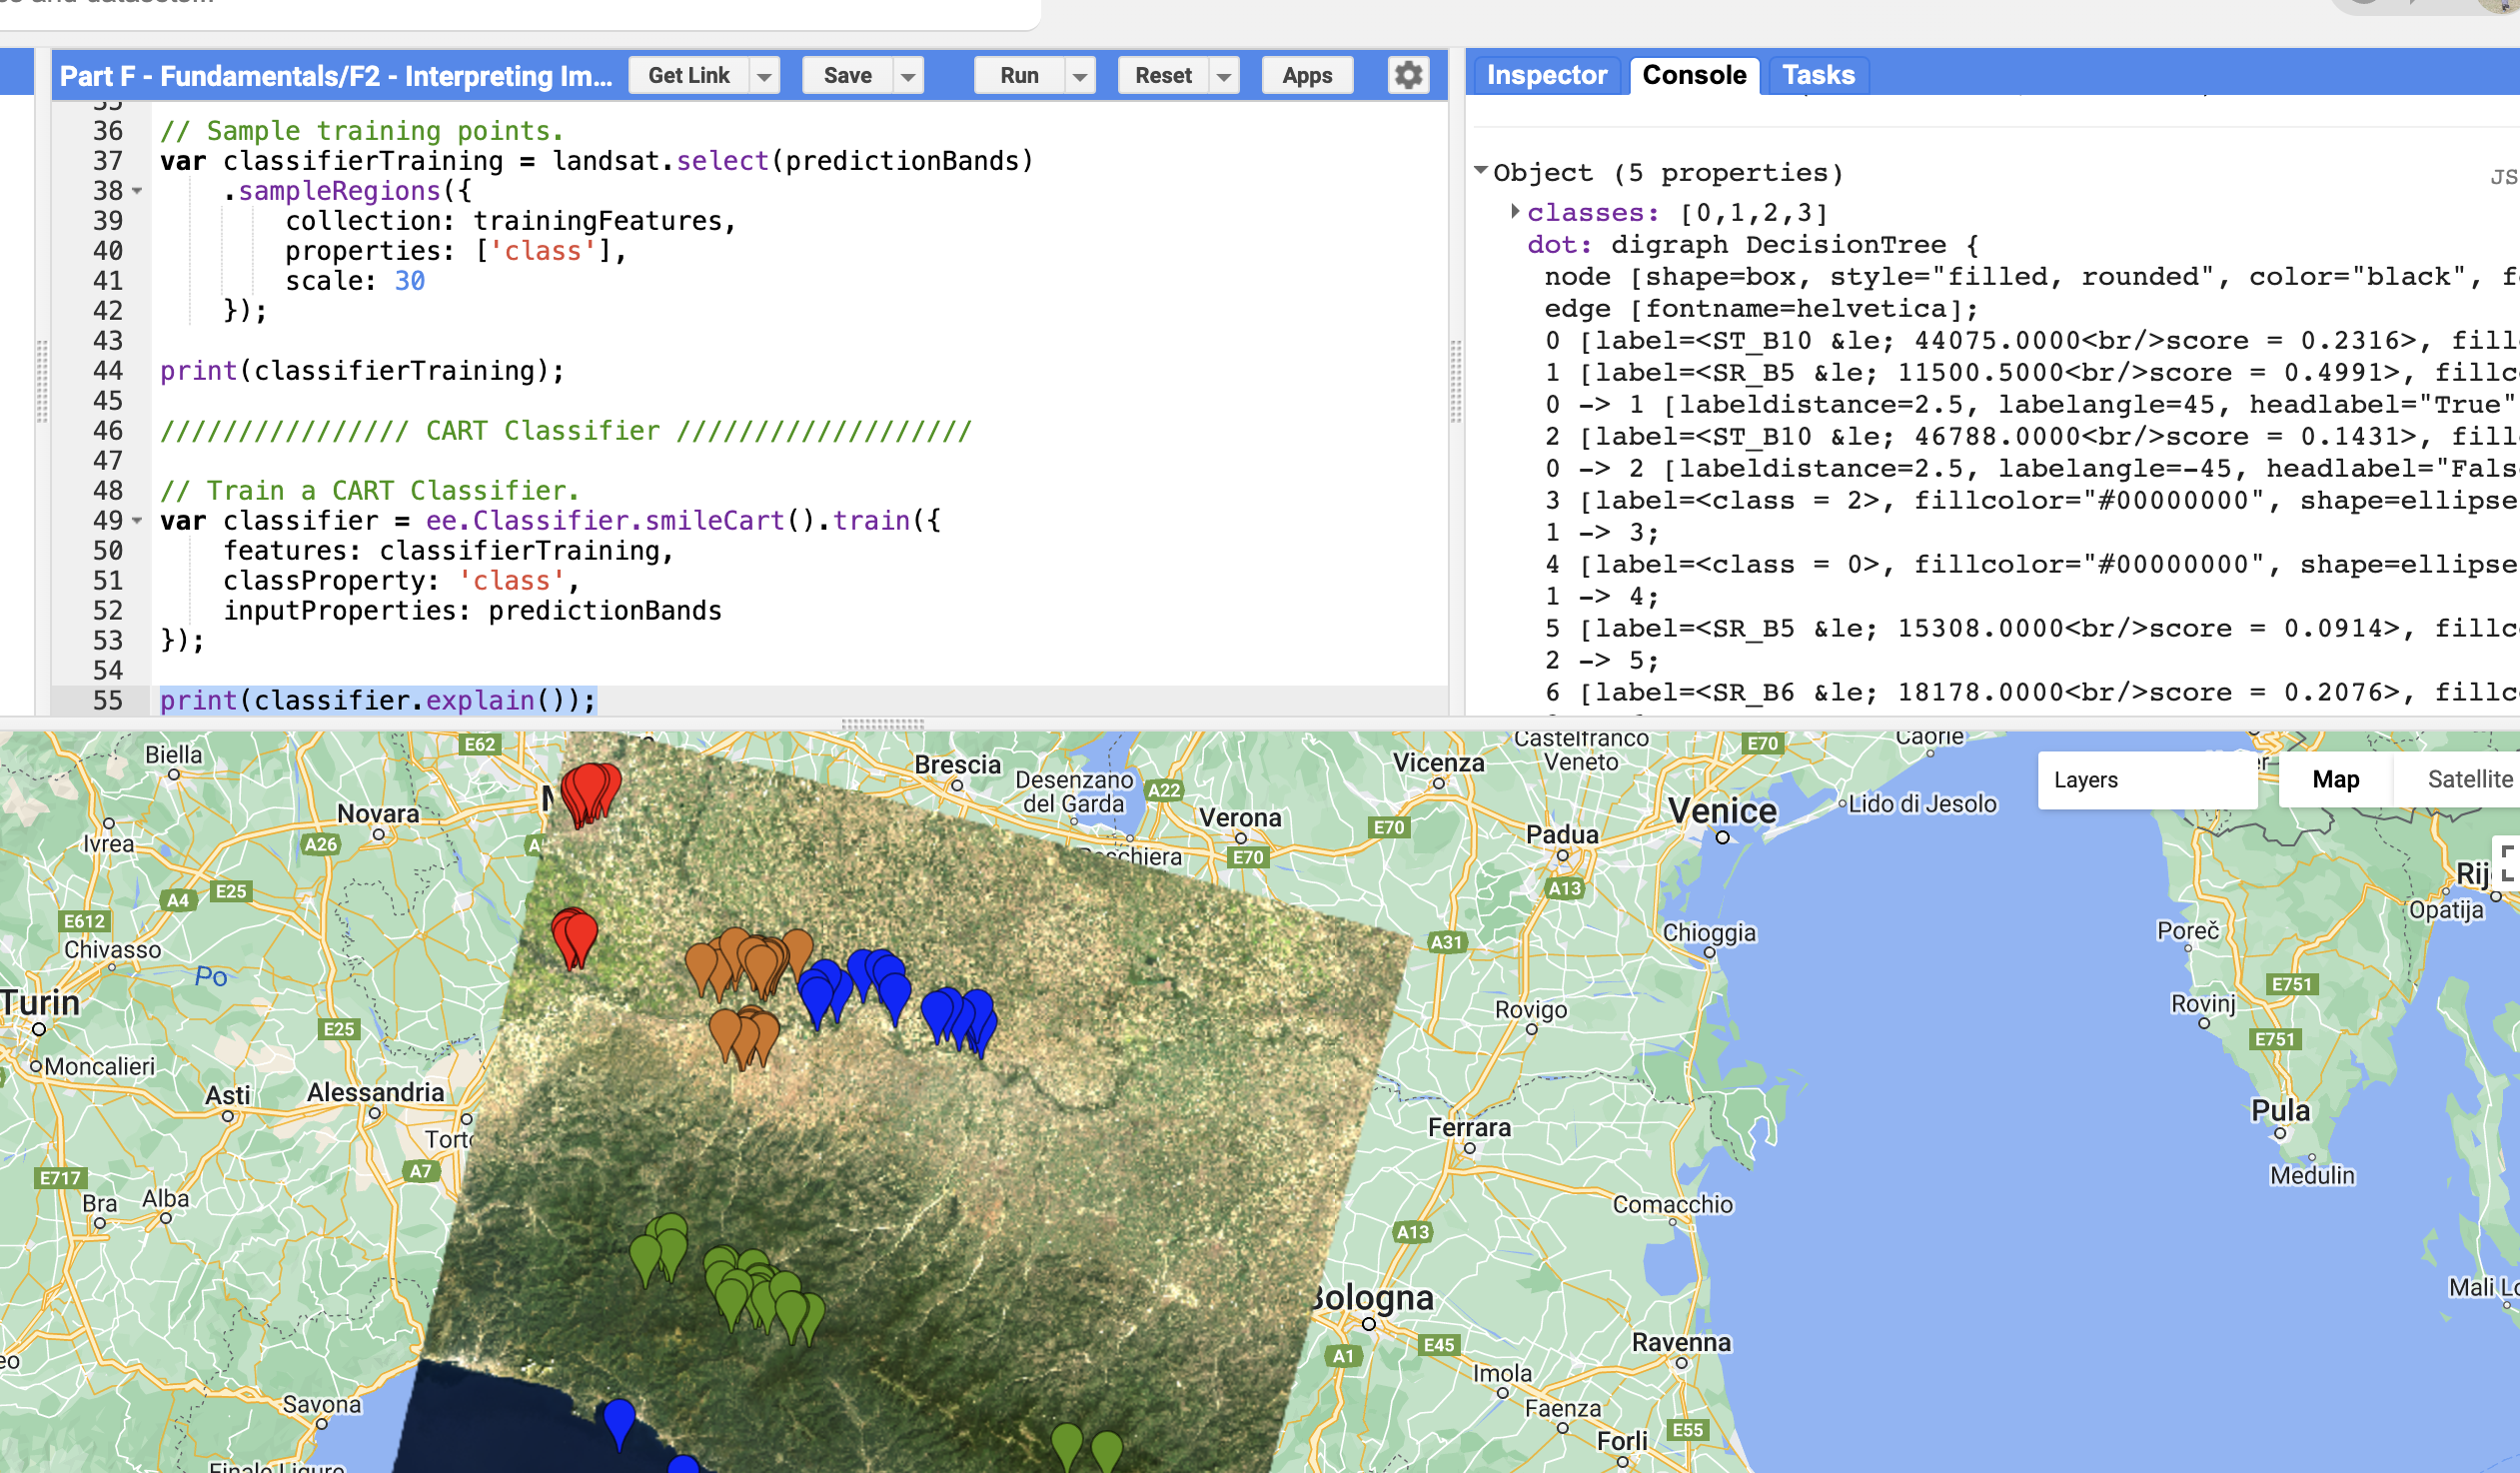The height and width of the screenshot is (1473, 2520).
Task: Open the Layers panel on the map
Action: [x=2146, y=779]
